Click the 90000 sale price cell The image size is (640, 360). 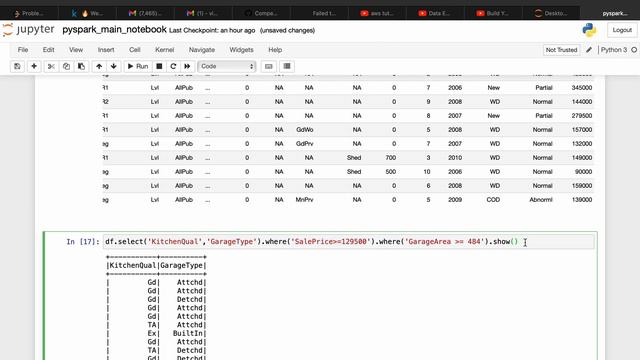coord(583,172)
